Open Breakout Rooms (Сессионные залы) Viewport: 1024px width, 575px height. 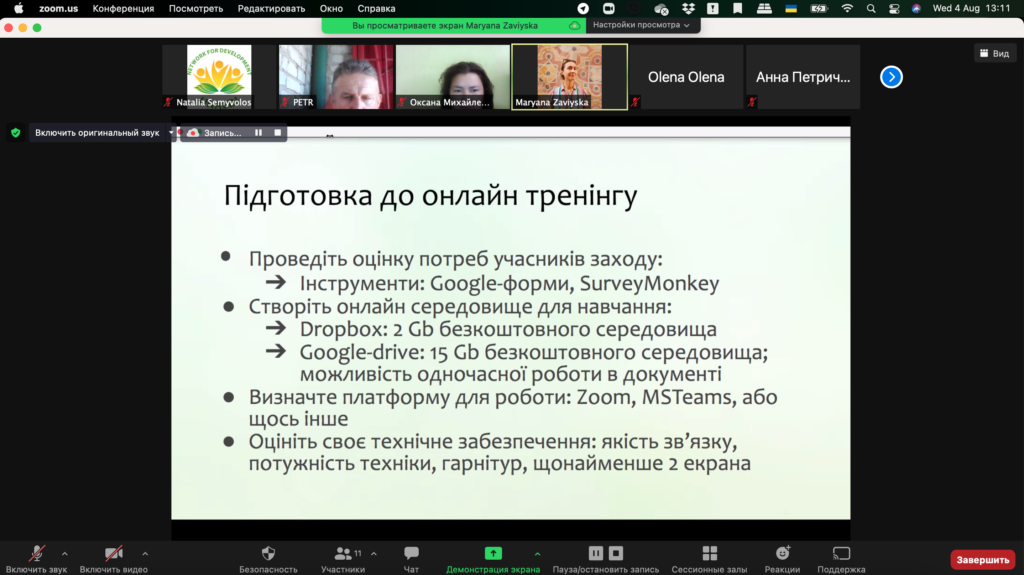click(x=709, y=554)
